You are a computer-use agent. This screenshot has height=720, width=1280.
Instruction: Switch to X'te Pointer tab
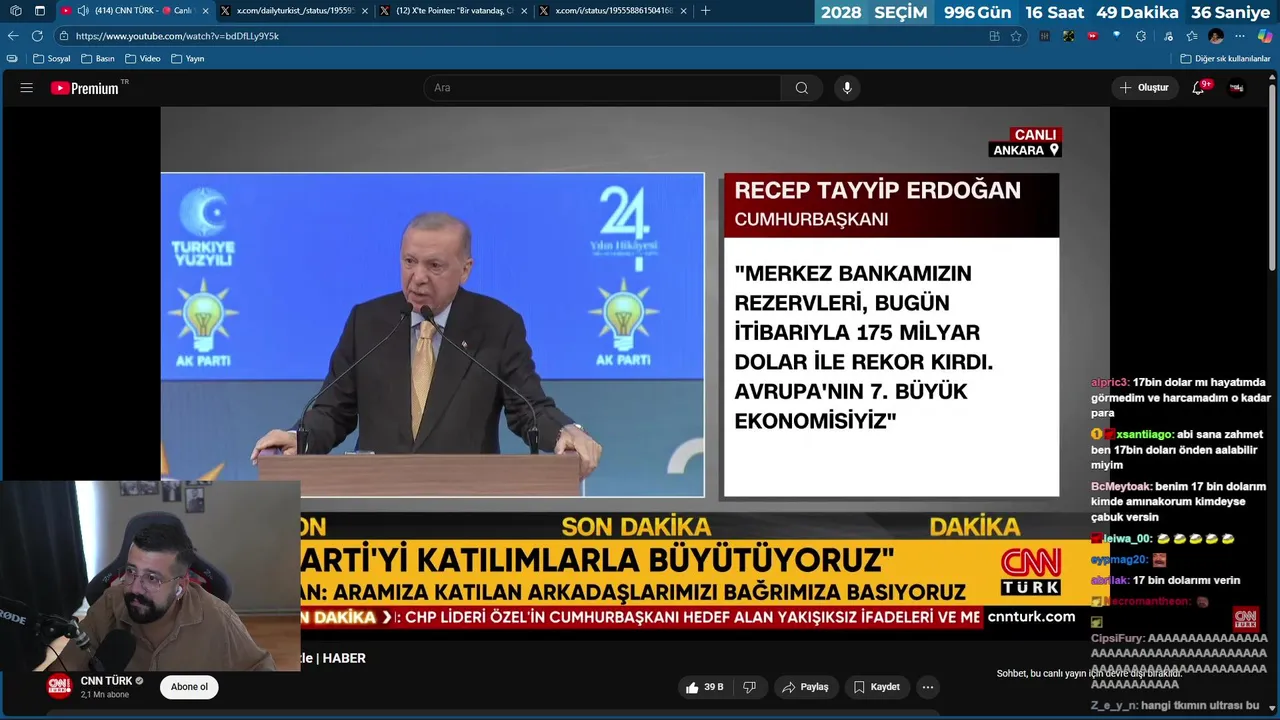point(453,11)
